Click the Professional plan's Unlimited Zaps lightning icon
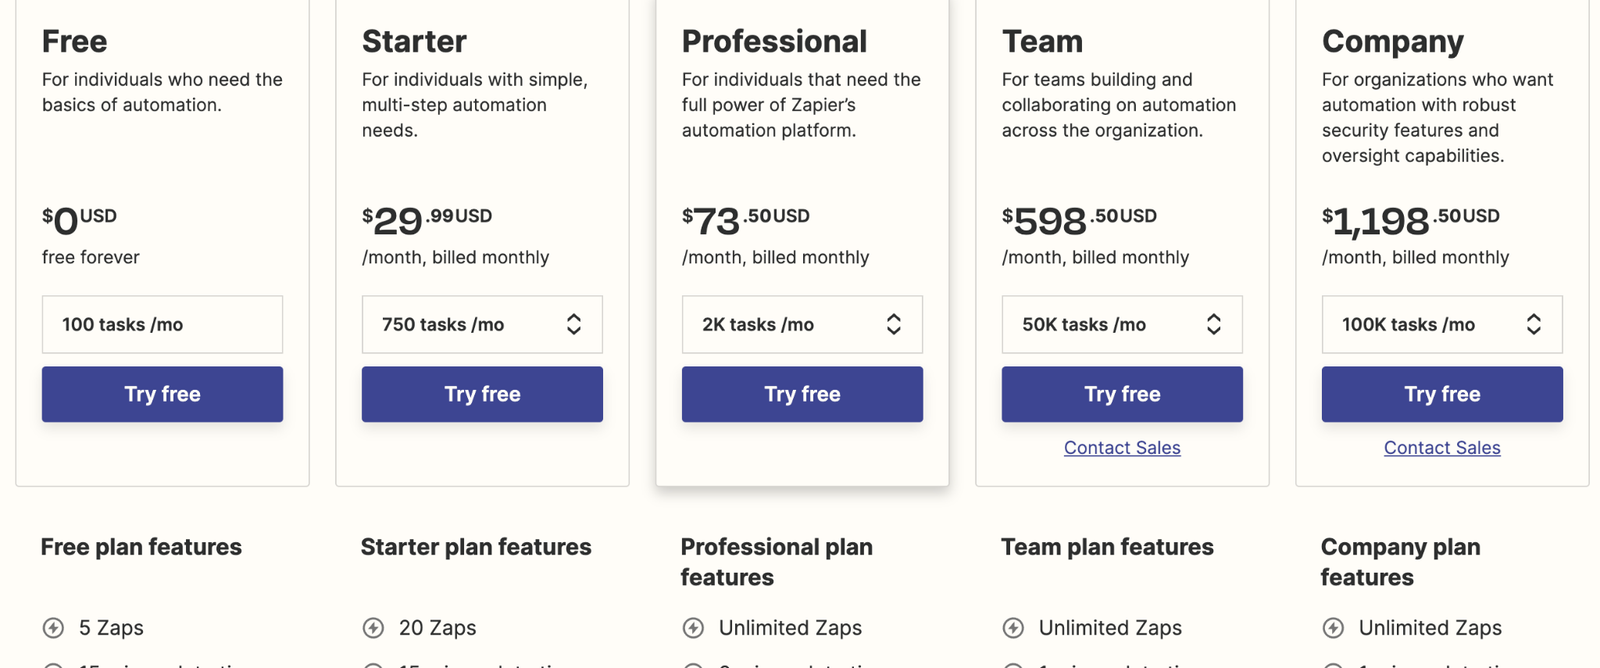 693,628
